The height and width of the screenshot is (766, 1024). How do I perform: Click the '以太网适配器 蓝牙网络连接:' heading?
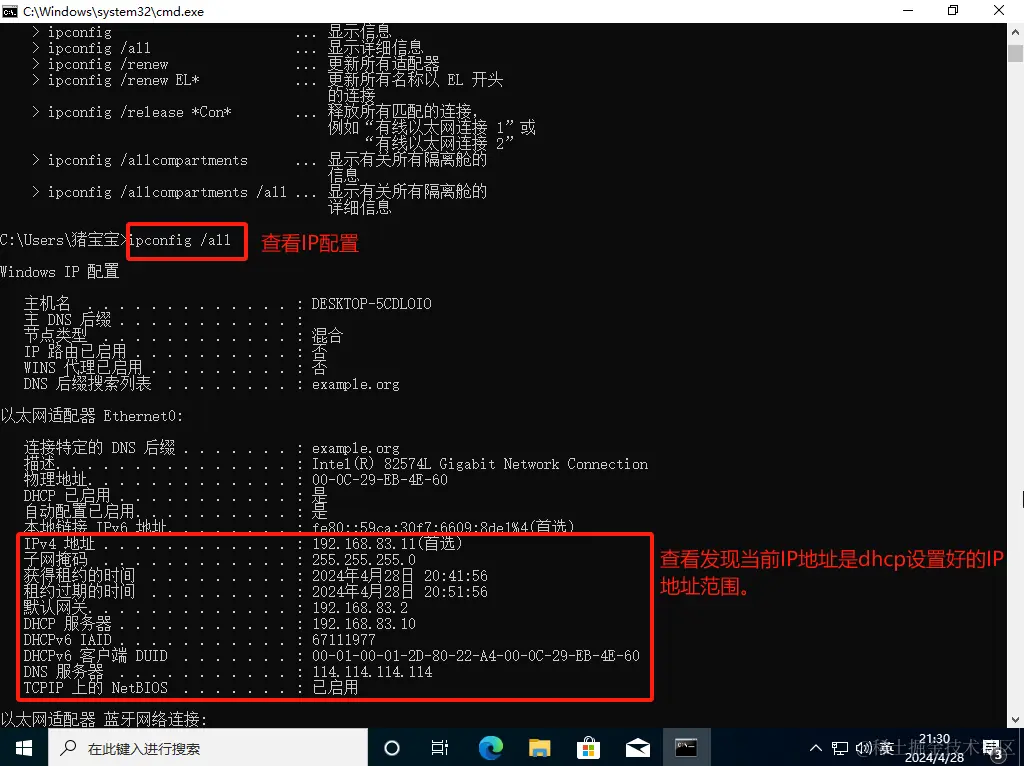pos(104,720)
